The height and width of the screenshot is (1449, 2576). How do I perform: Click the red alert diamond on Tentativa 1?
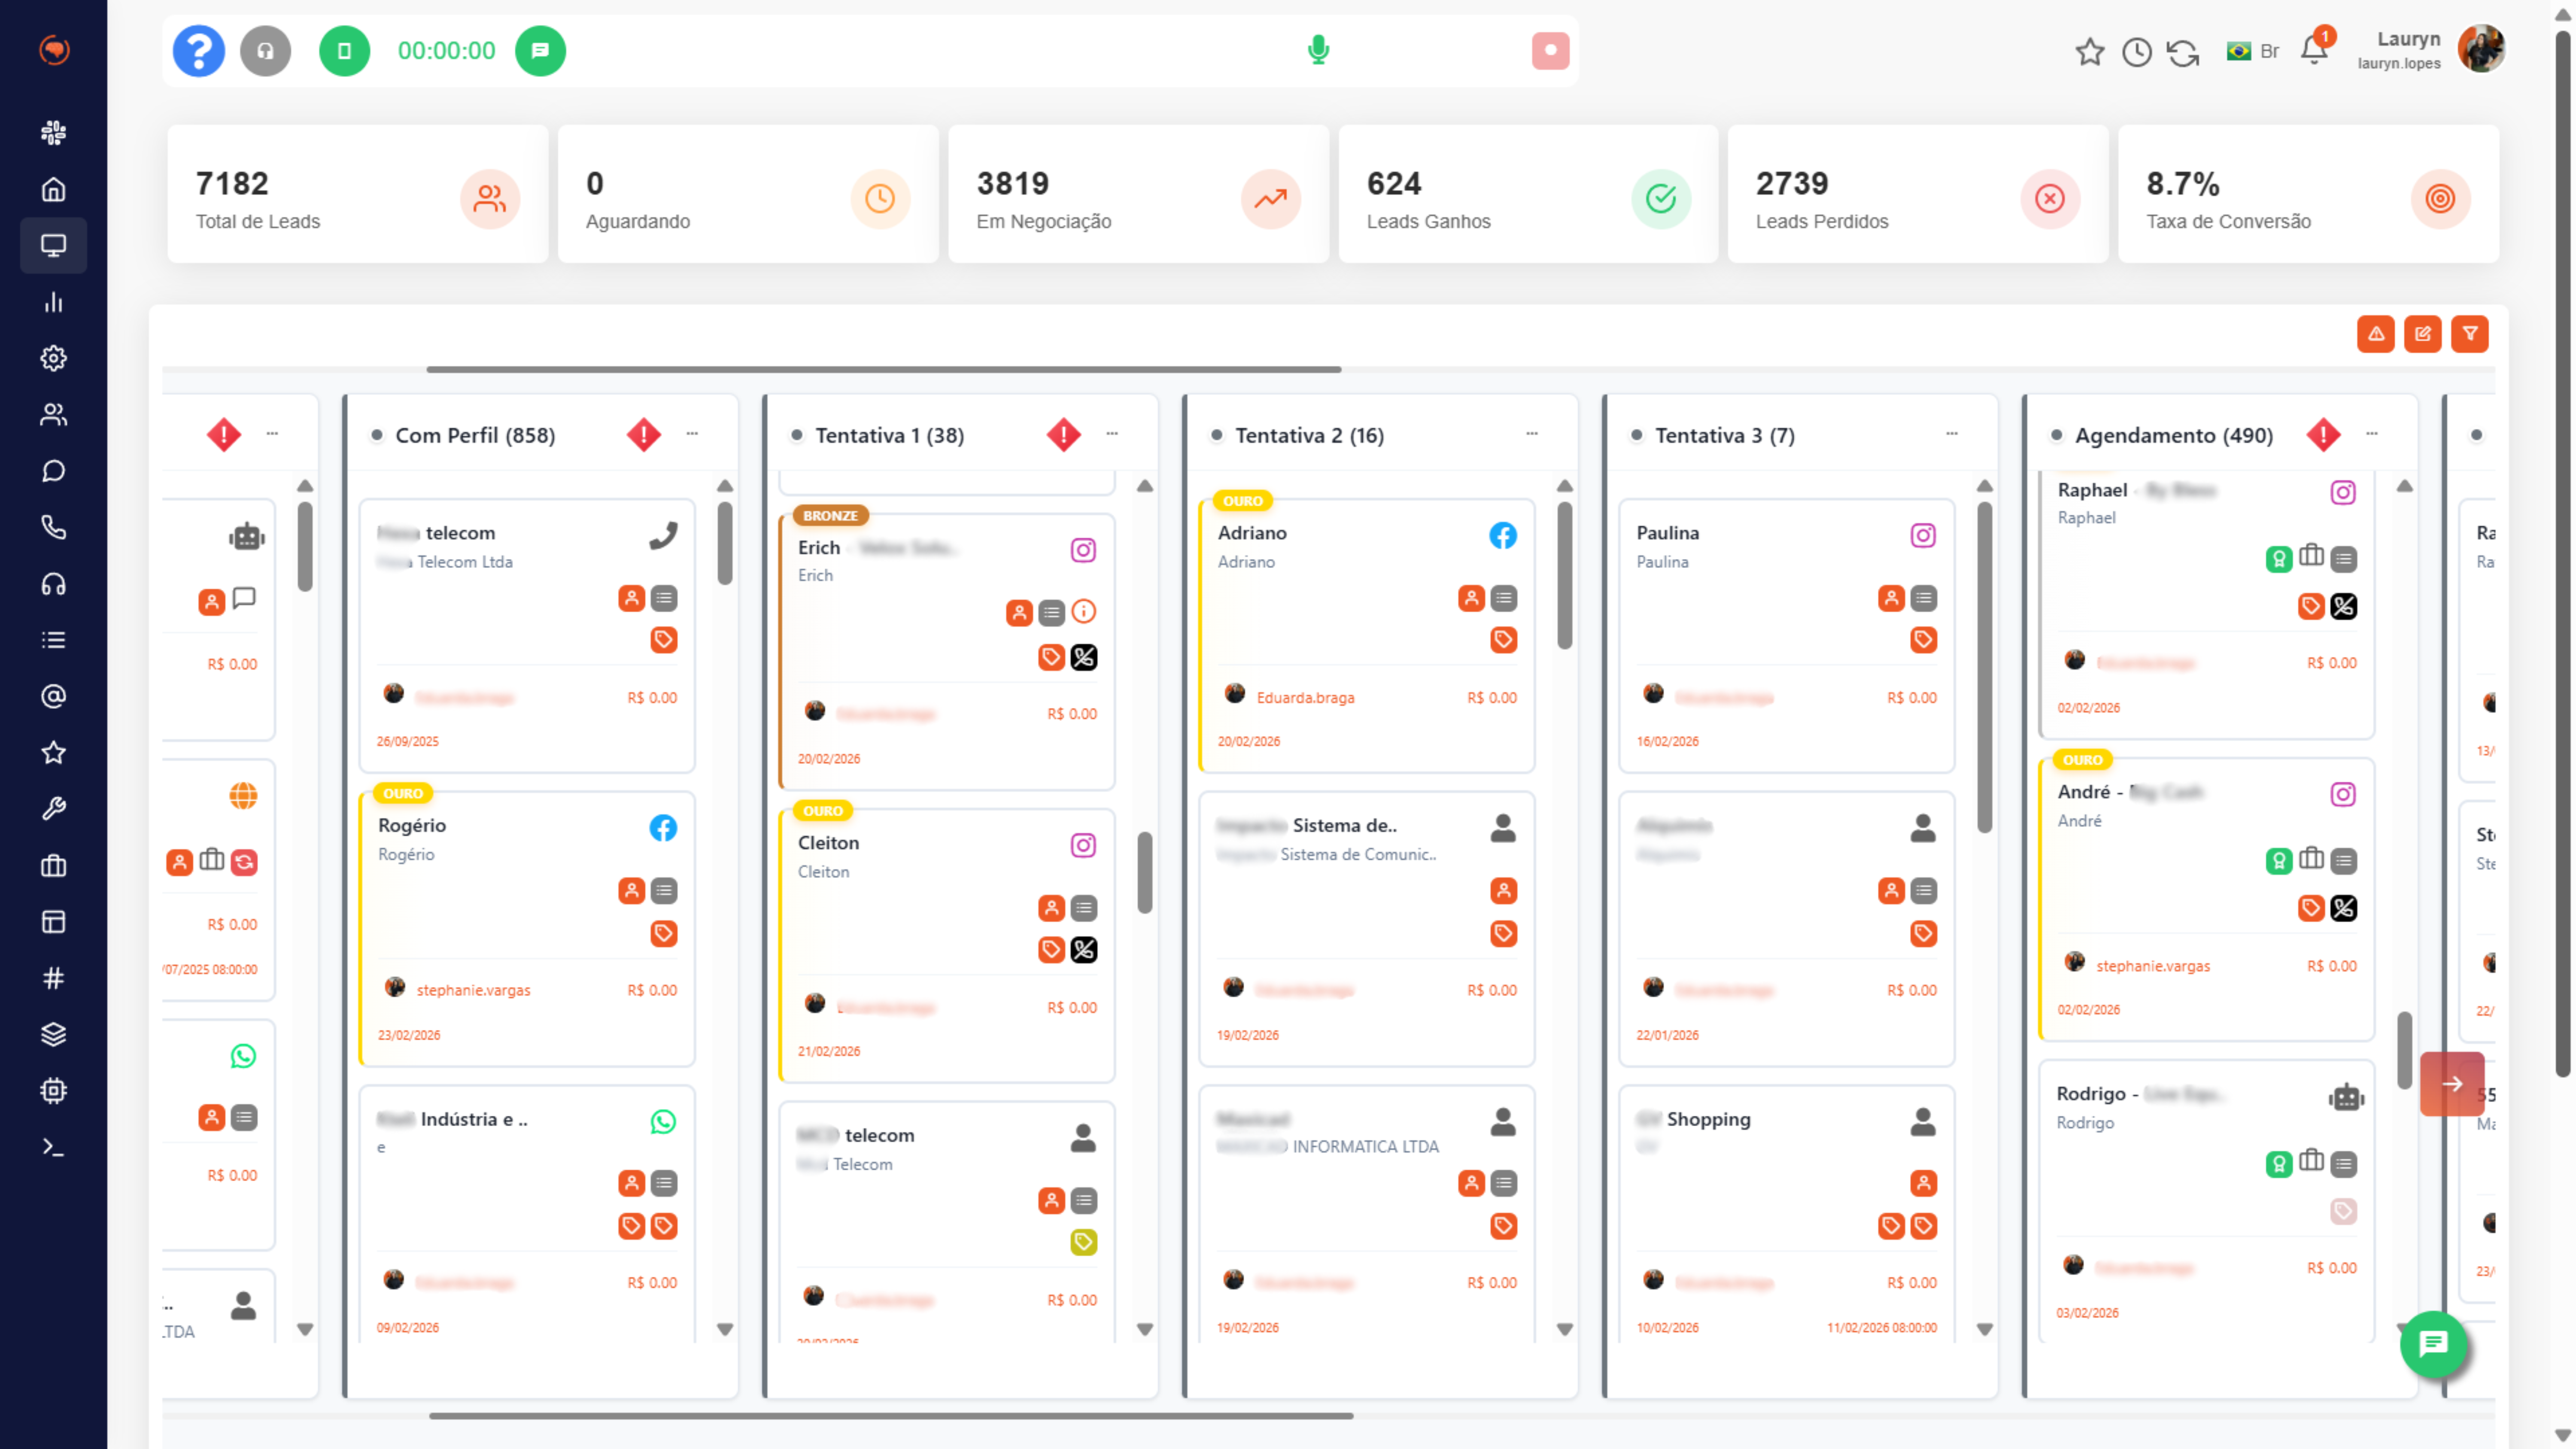(x=1064, y=435)
